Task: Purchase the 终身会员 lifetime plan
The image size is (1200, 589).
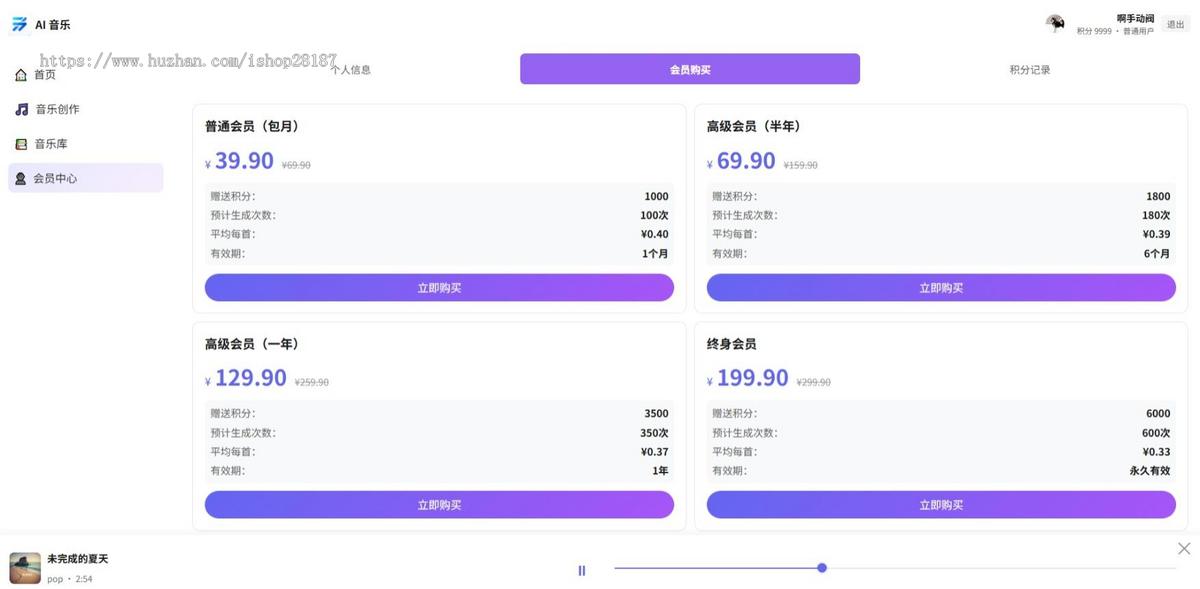Action: 941,504
